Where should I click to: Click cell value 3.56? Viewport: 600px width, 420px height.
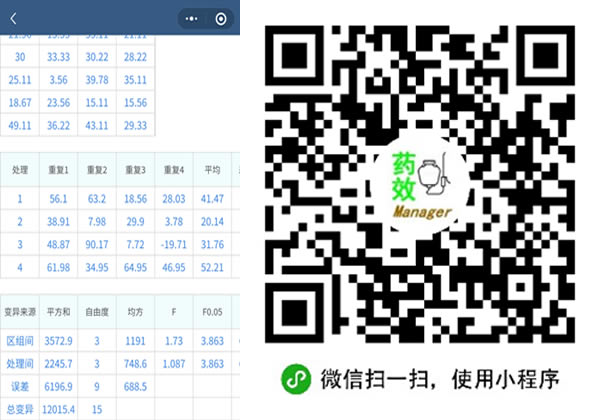click(59, 80)
